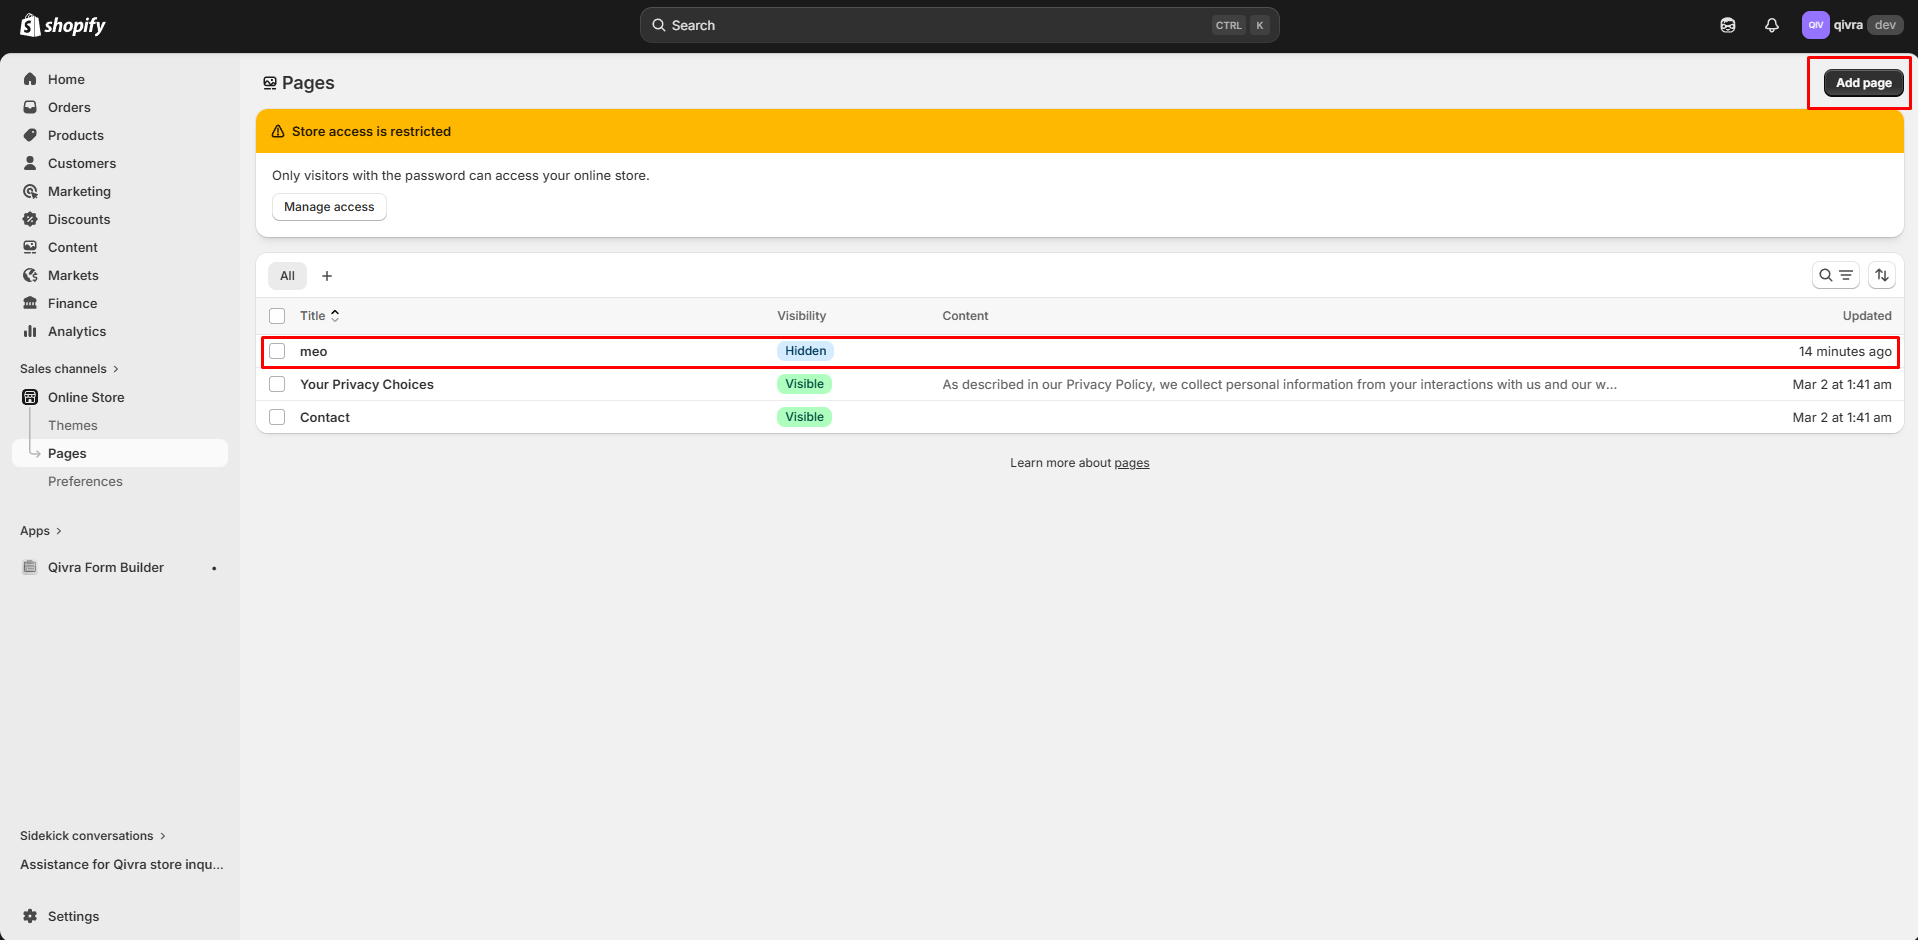The width and height of the screenshot is (1918, 940).
Task: Click the Orders inbox icon
Action: [30, 107]
